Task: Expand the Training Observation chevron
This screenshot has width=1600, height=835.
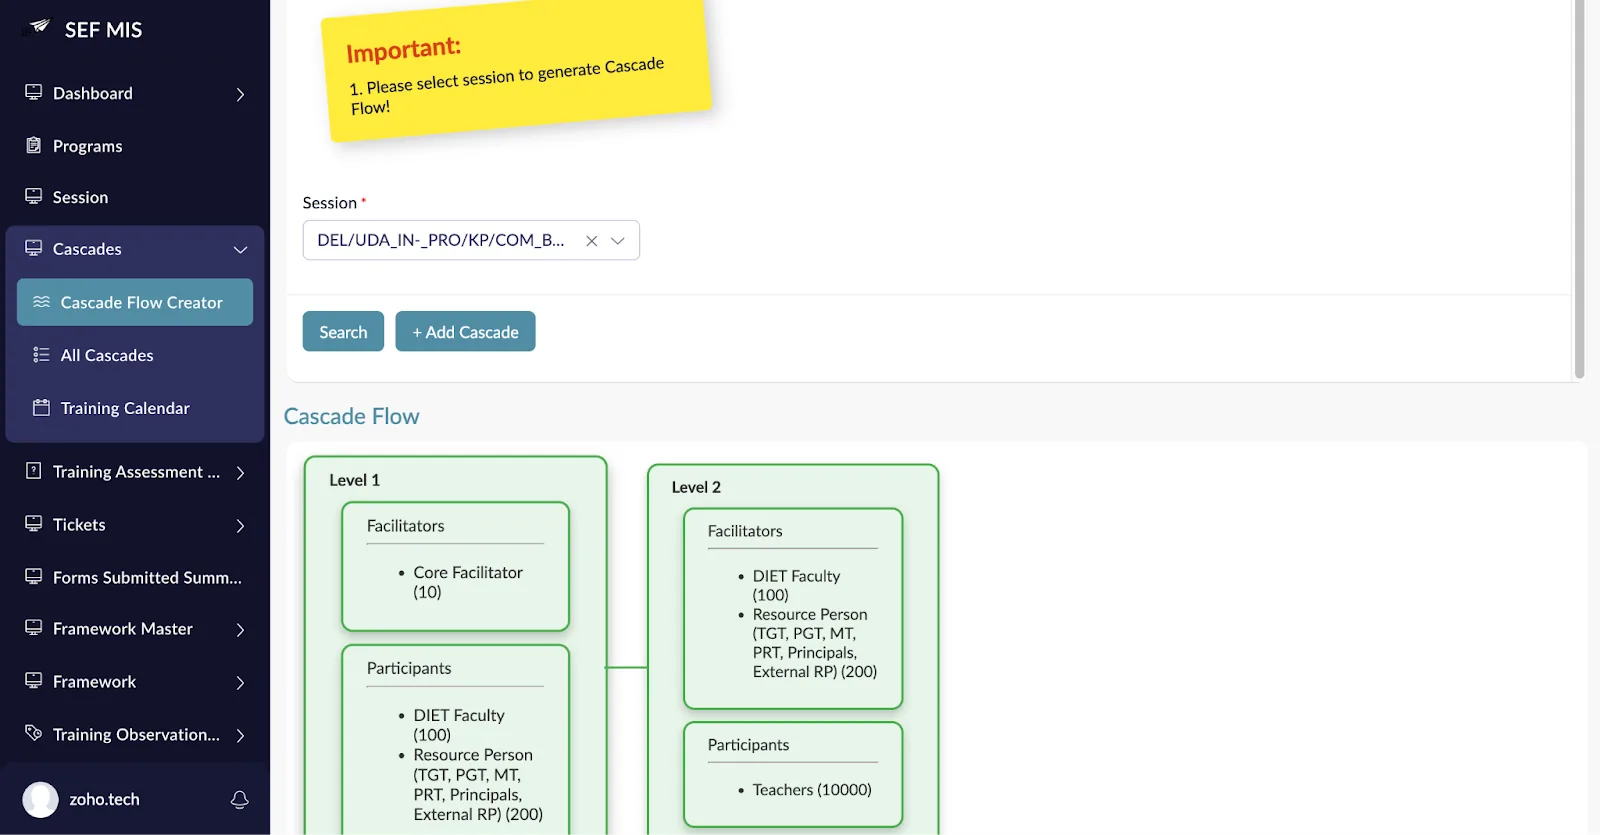Action: pos(240,735)
